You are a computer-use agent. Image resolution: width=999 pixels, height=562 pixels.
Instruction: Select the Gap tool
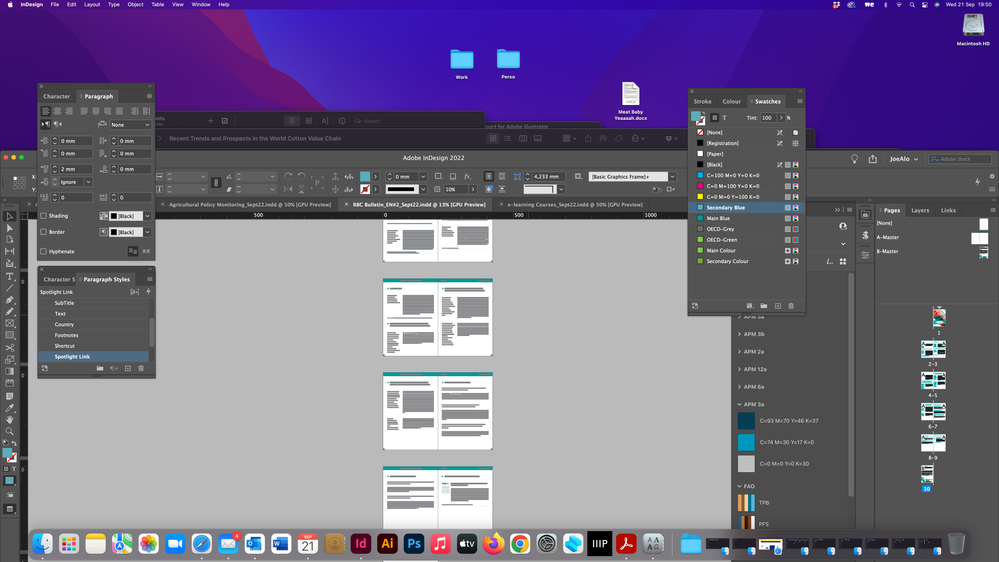(10, 251)
